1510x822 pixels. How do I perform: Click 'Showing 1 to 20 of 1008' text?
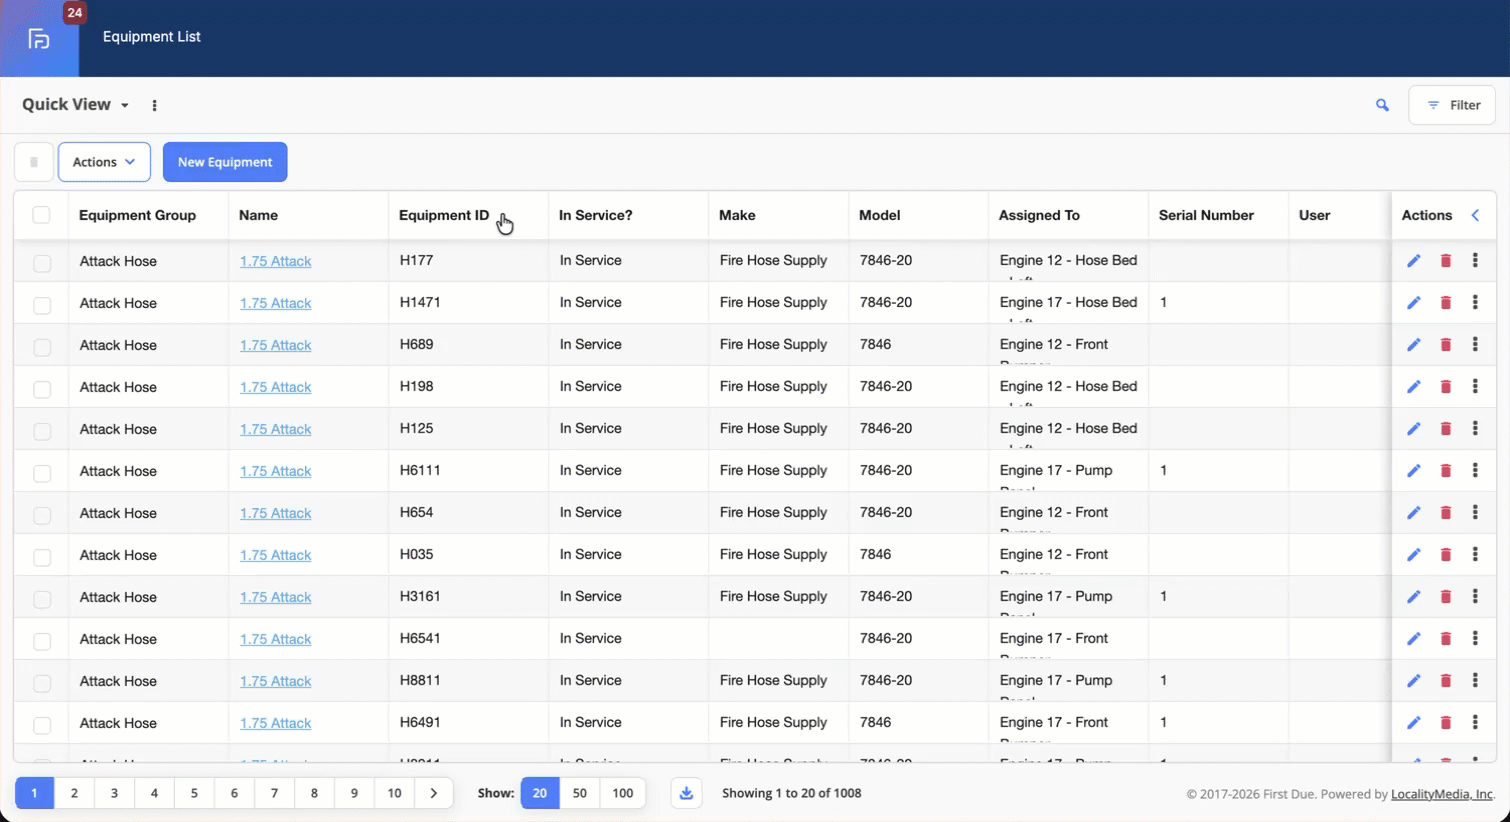coord(791,793)
